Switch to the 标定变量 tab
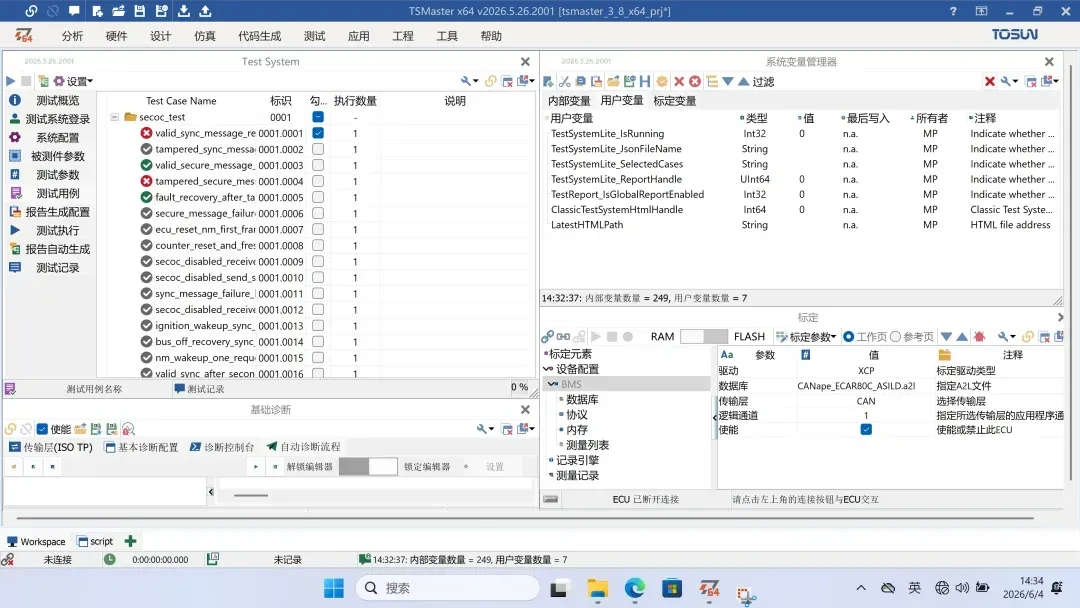 [674, 101]
